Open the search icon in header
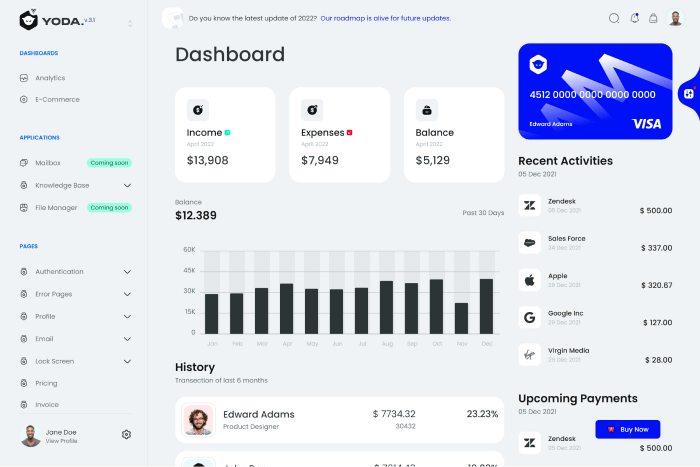This screenshot has height=467, width=700. pyautogui.click(x=614, y=18)
